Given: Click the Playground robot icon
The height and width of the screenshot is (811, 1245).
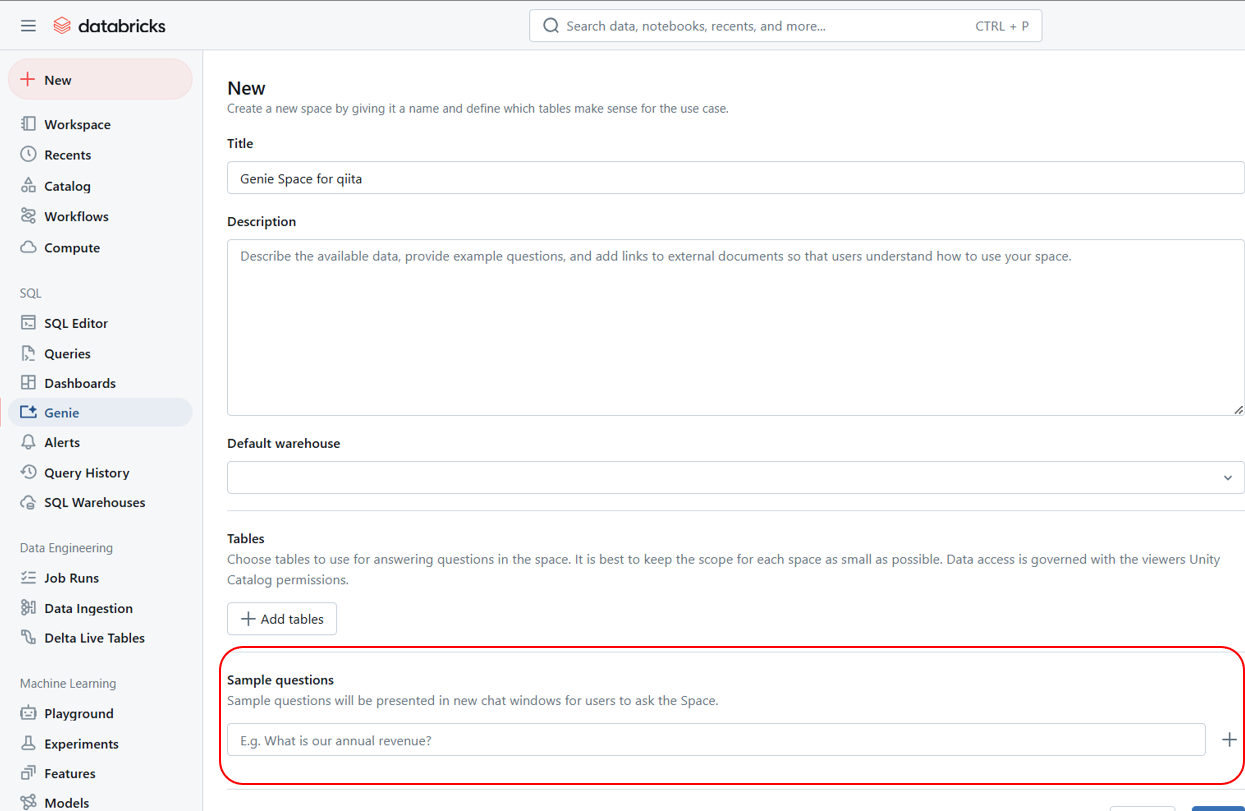Looking at the screenshot, I should coord(28,713).
